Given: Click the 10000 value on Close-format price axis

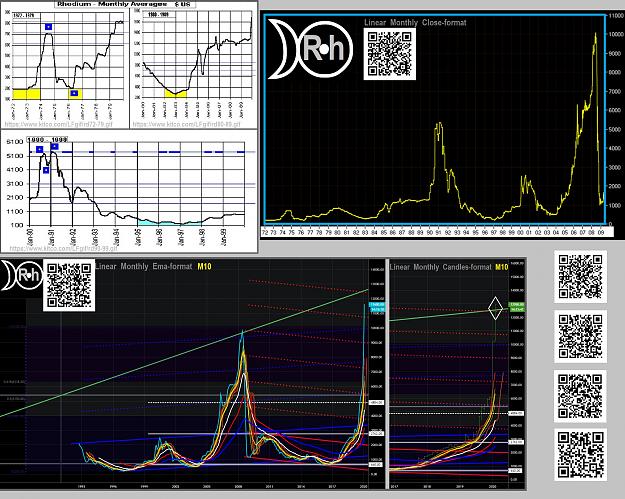Looking at the screenshot, I should tap(615, 34).
